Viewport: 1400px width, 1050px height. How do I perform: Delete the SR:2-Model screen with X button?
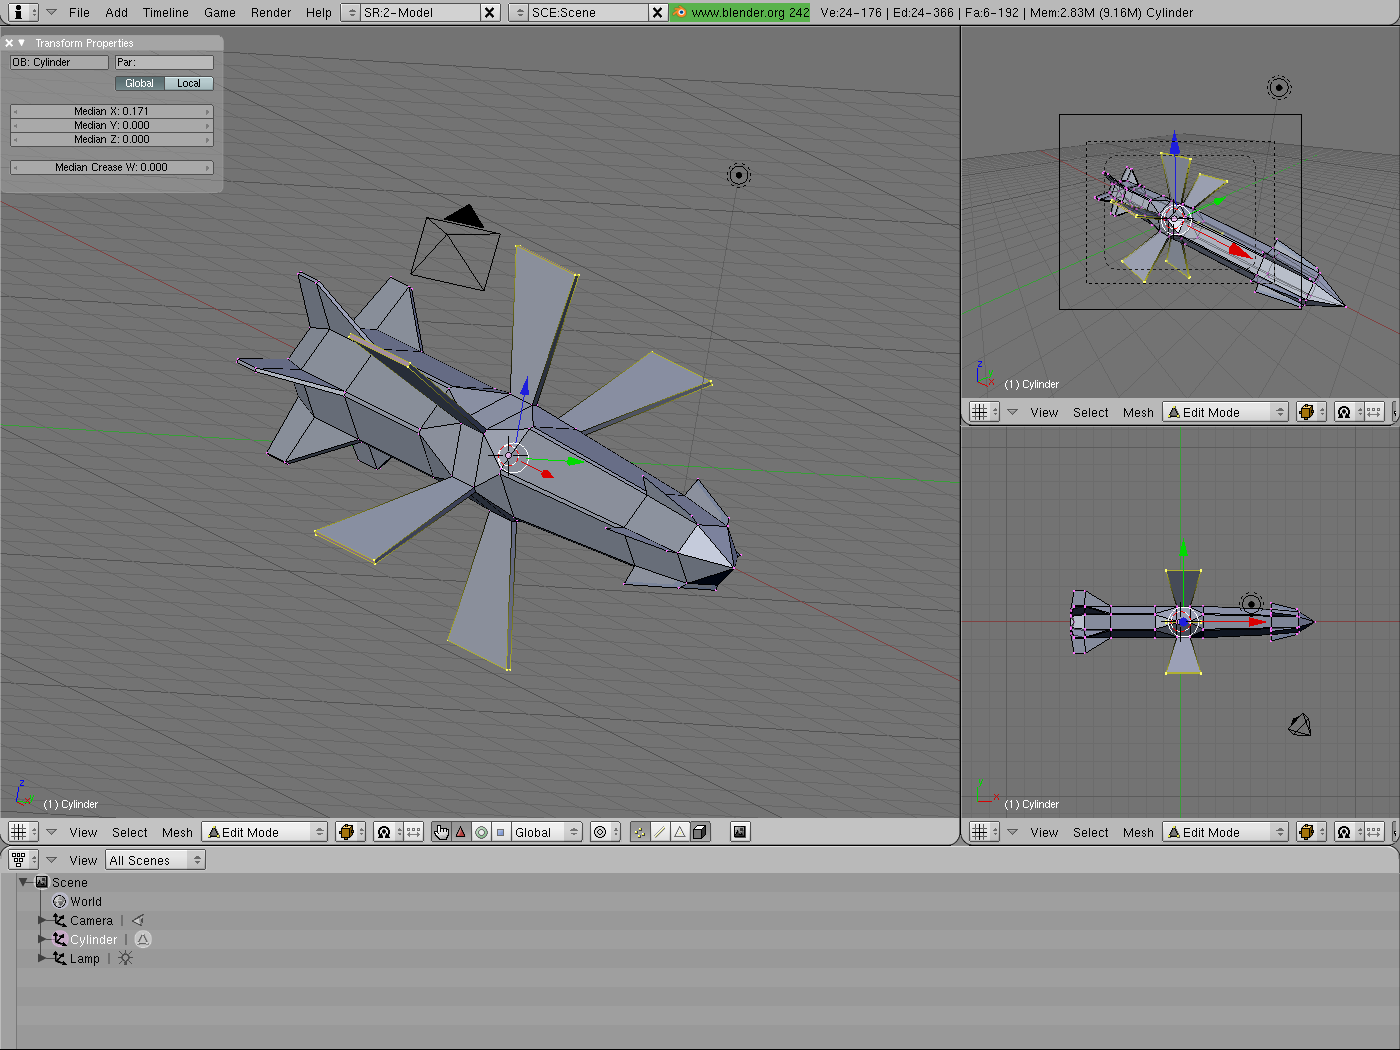[x=489, y=13]
